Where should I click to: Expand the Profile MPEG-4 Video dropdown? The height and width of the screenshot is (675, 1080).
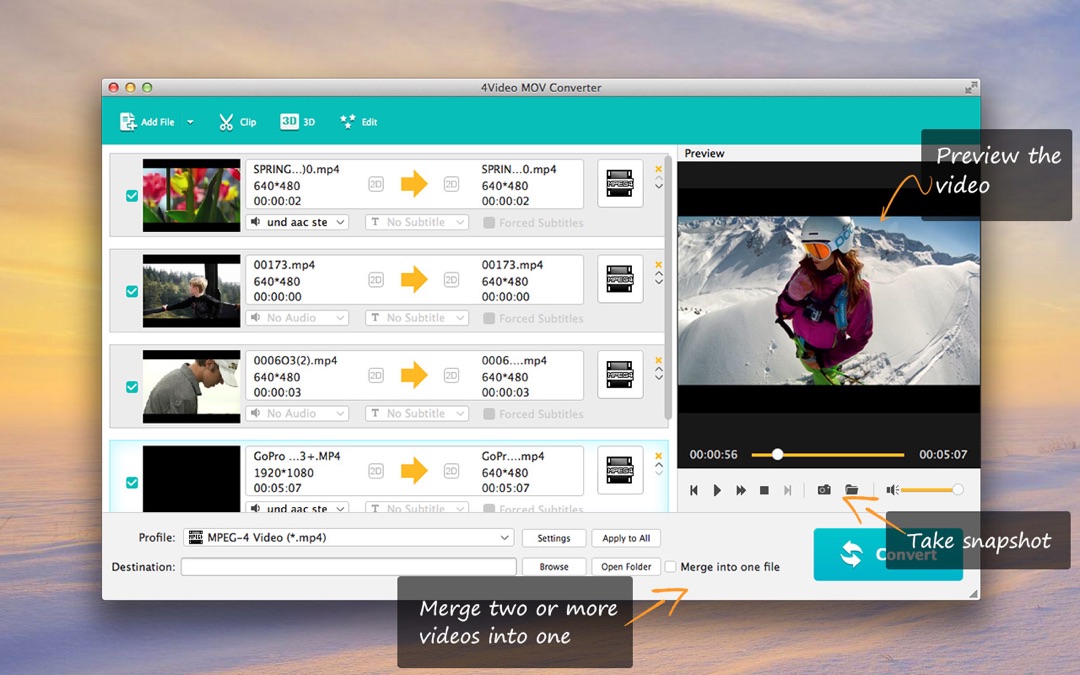click(504, 538)
